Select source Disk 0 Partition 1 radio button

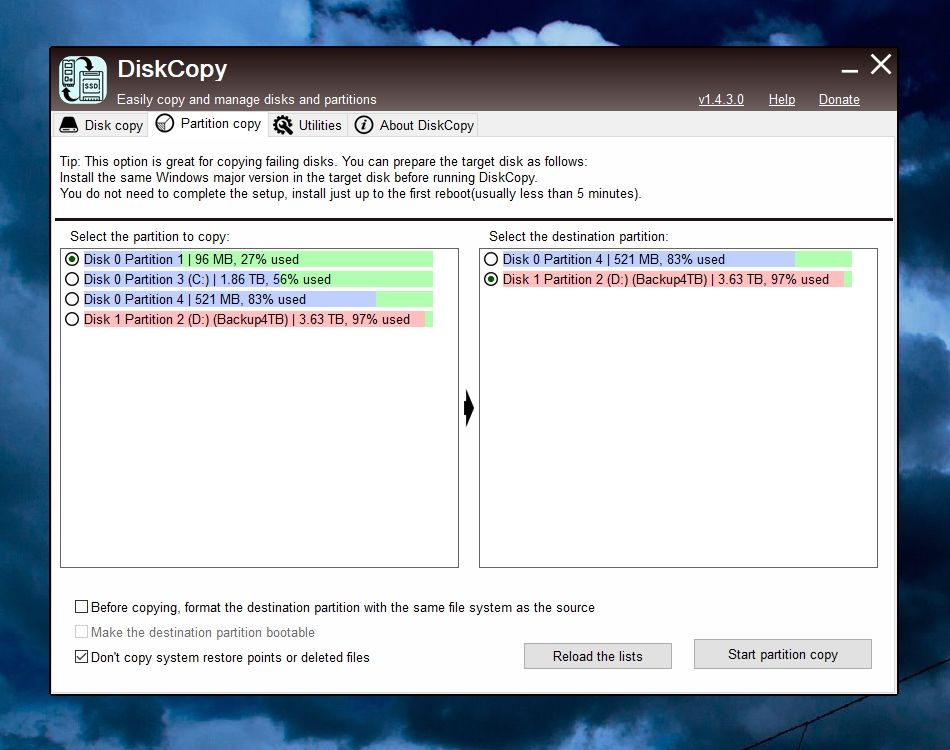[x=72, y=259]
